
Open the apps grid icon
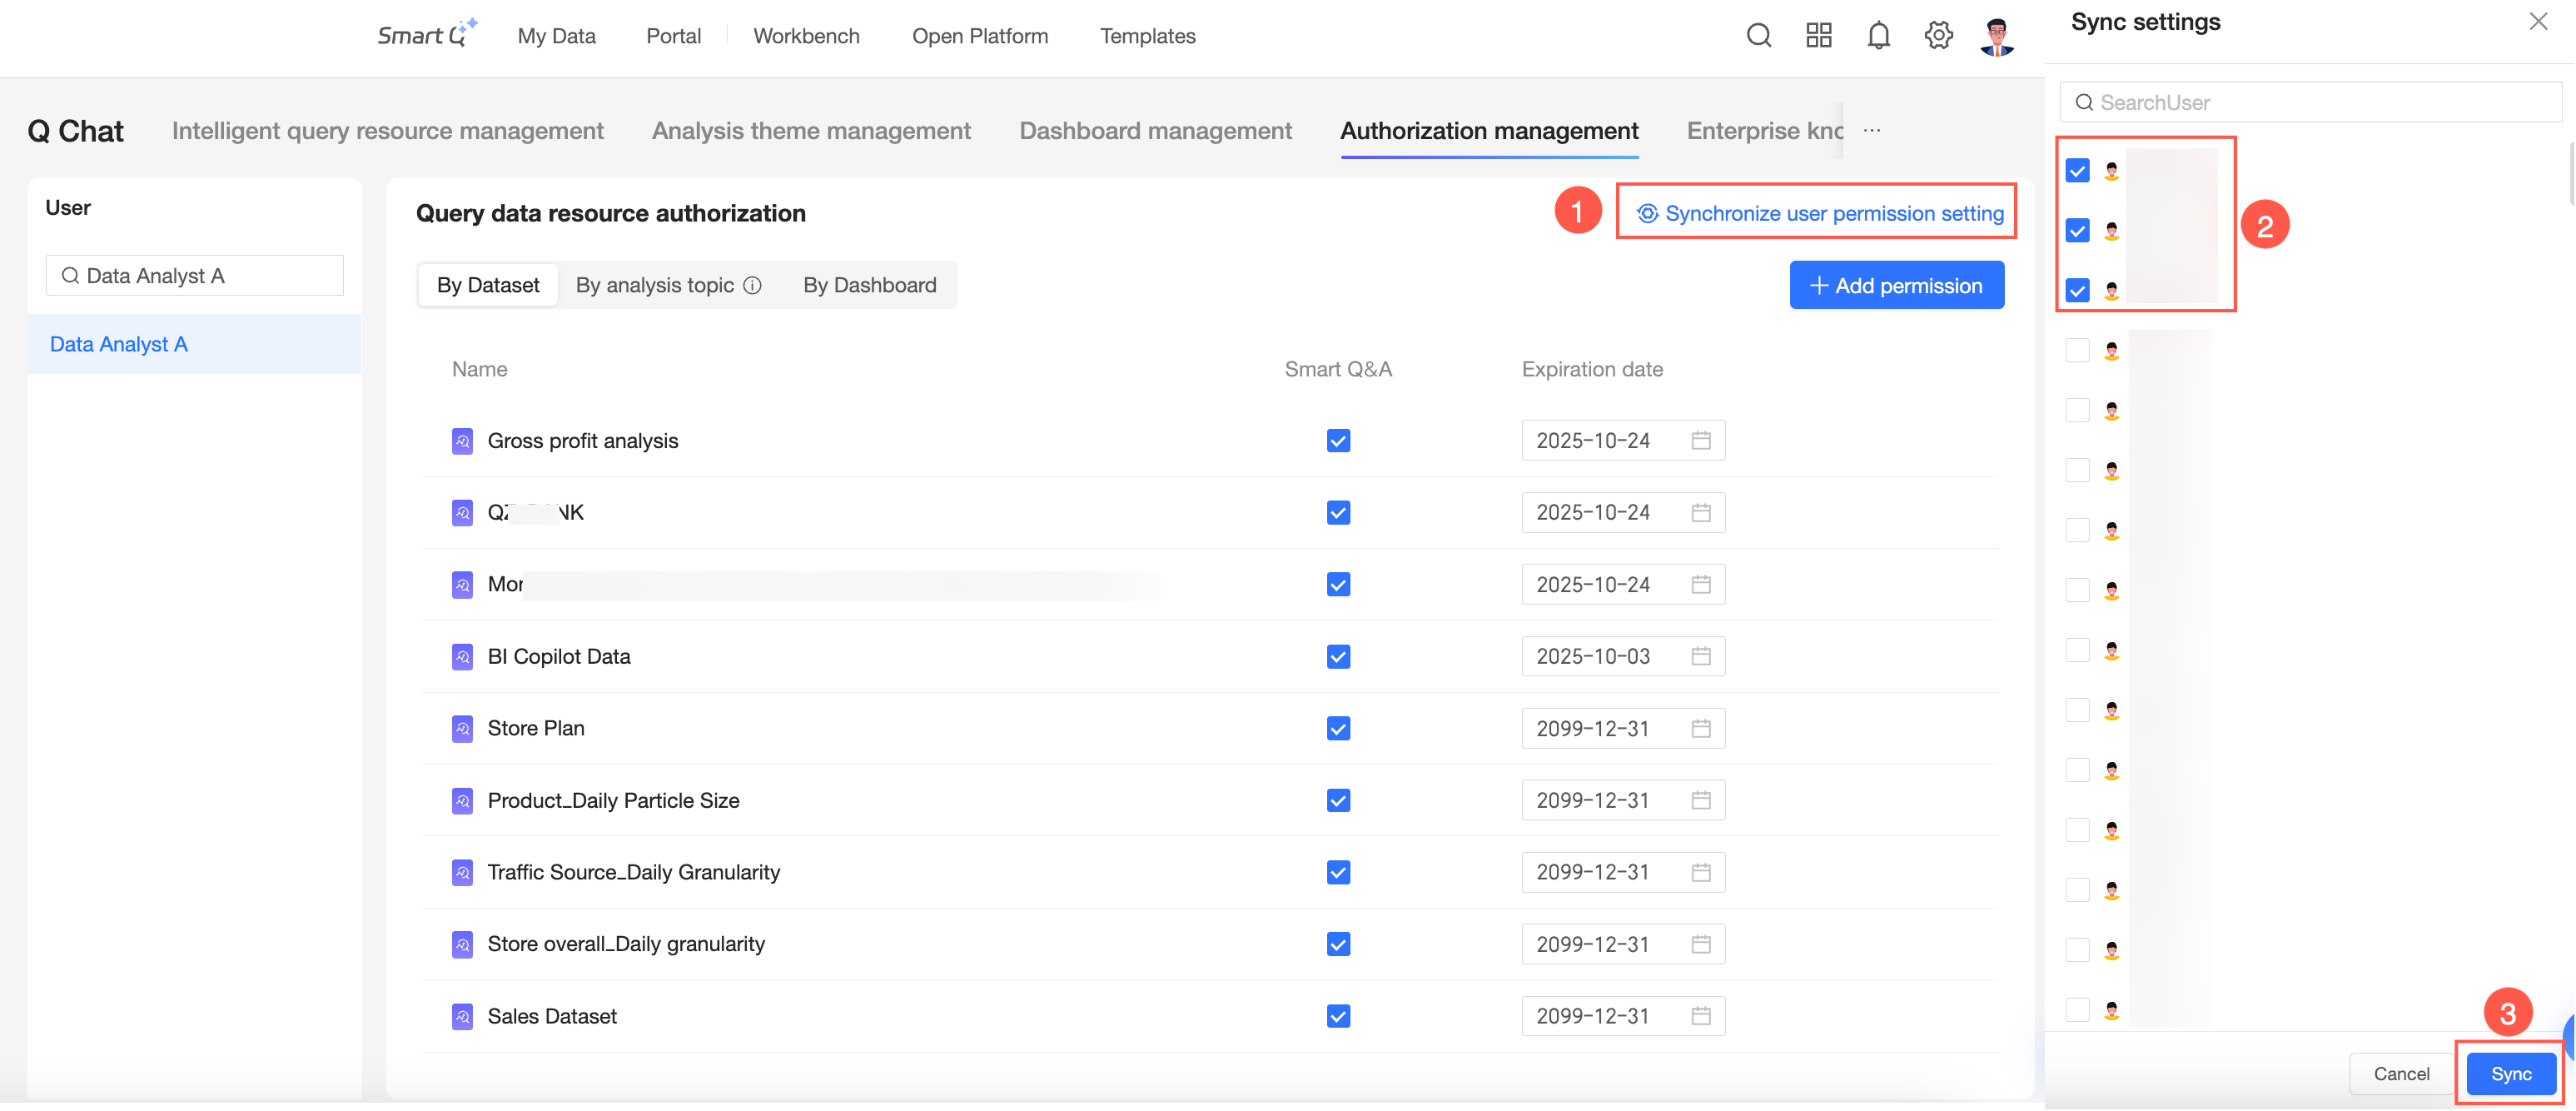coord(1818,36)
